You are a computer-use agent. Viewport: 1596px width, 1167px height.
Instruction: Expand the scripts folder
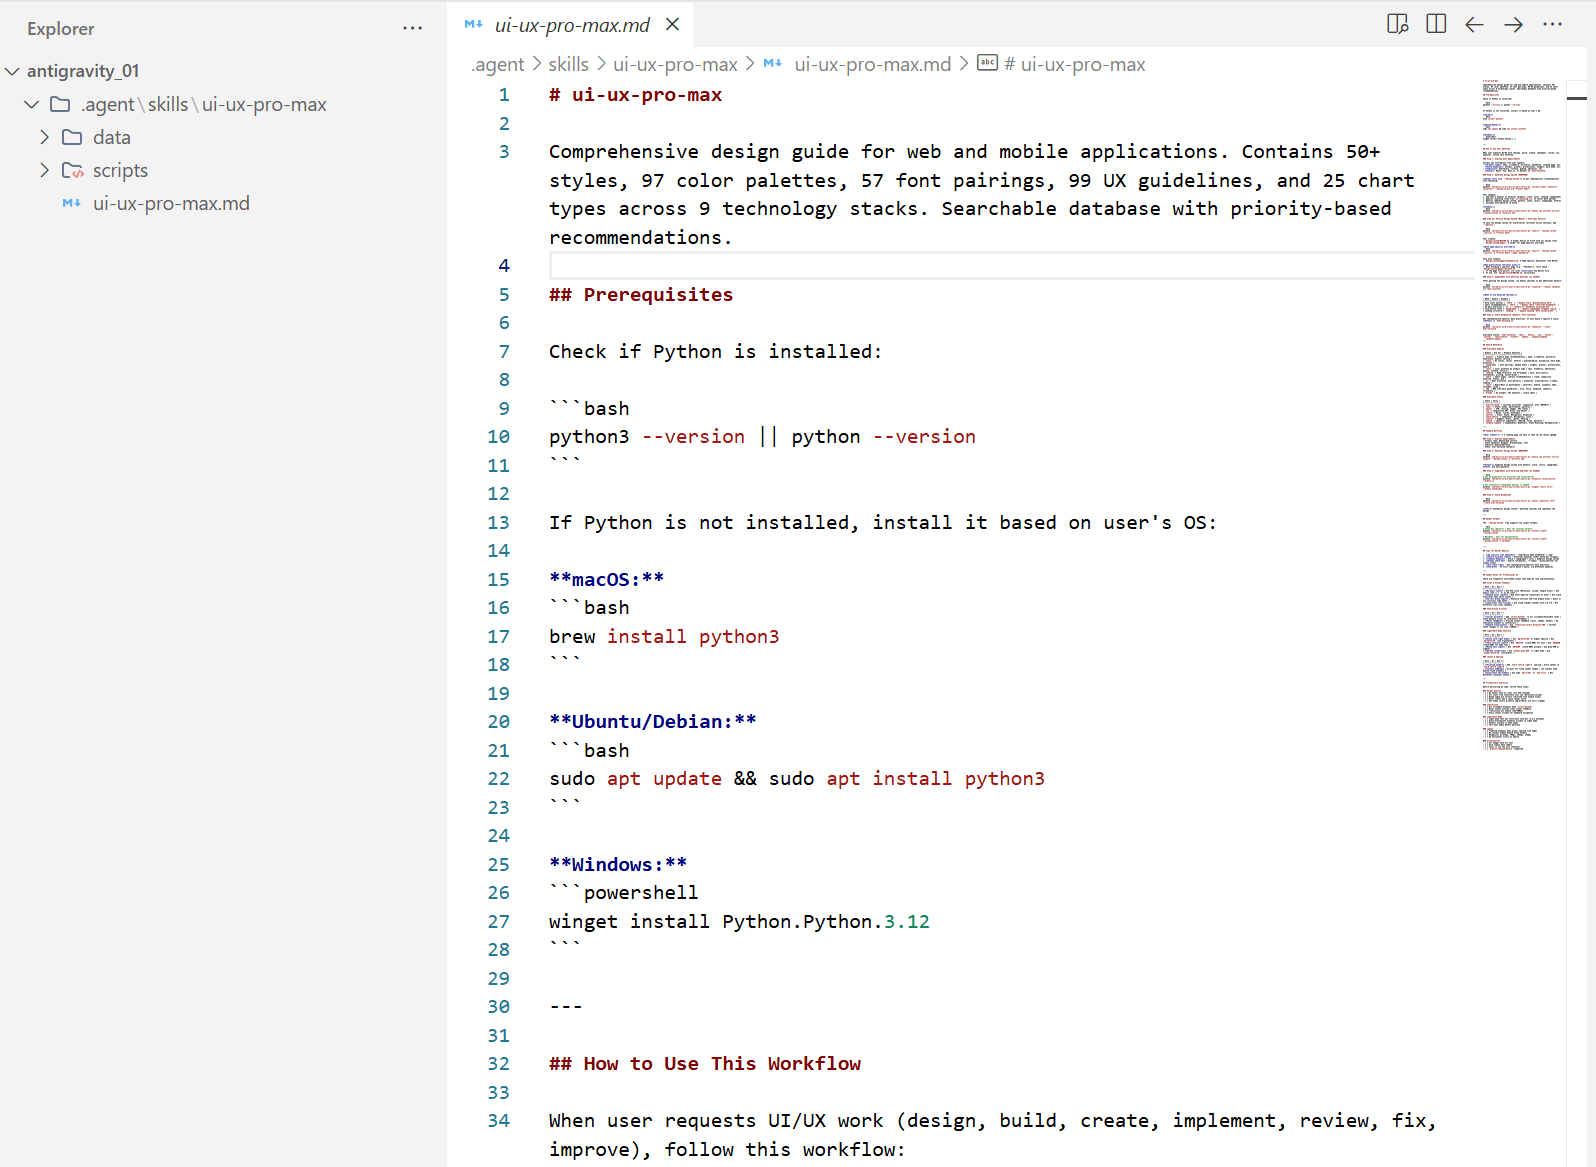tap(44, 170)
